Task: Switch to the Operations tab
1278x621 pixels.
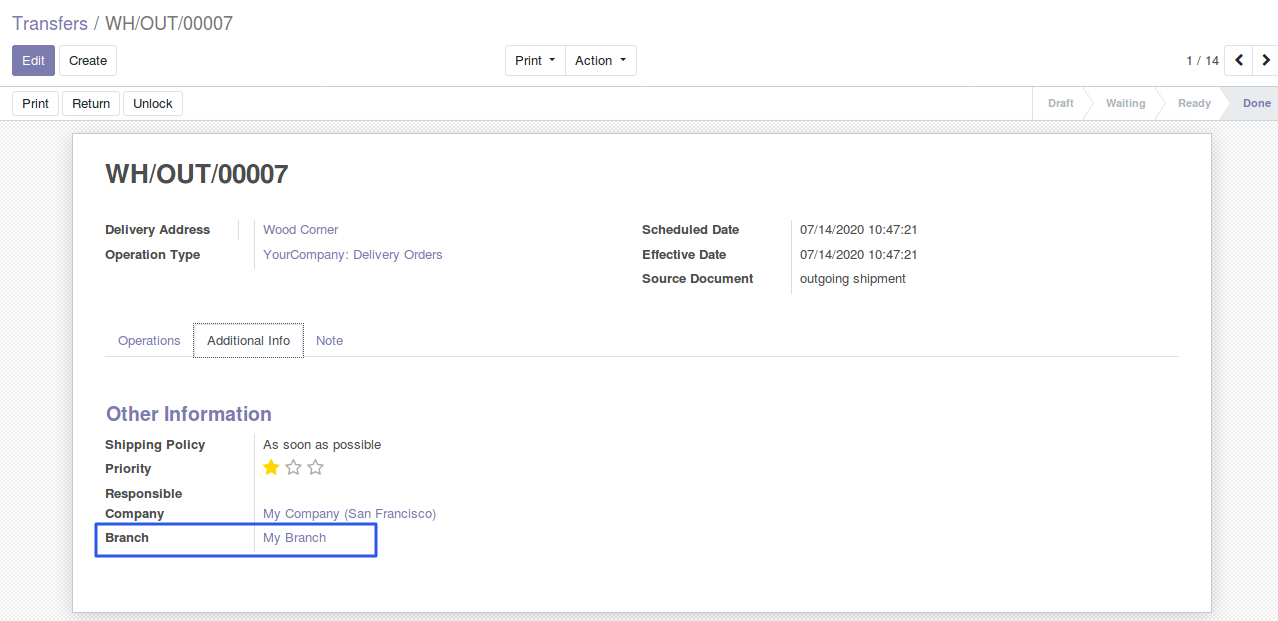Action: point(149,341)
